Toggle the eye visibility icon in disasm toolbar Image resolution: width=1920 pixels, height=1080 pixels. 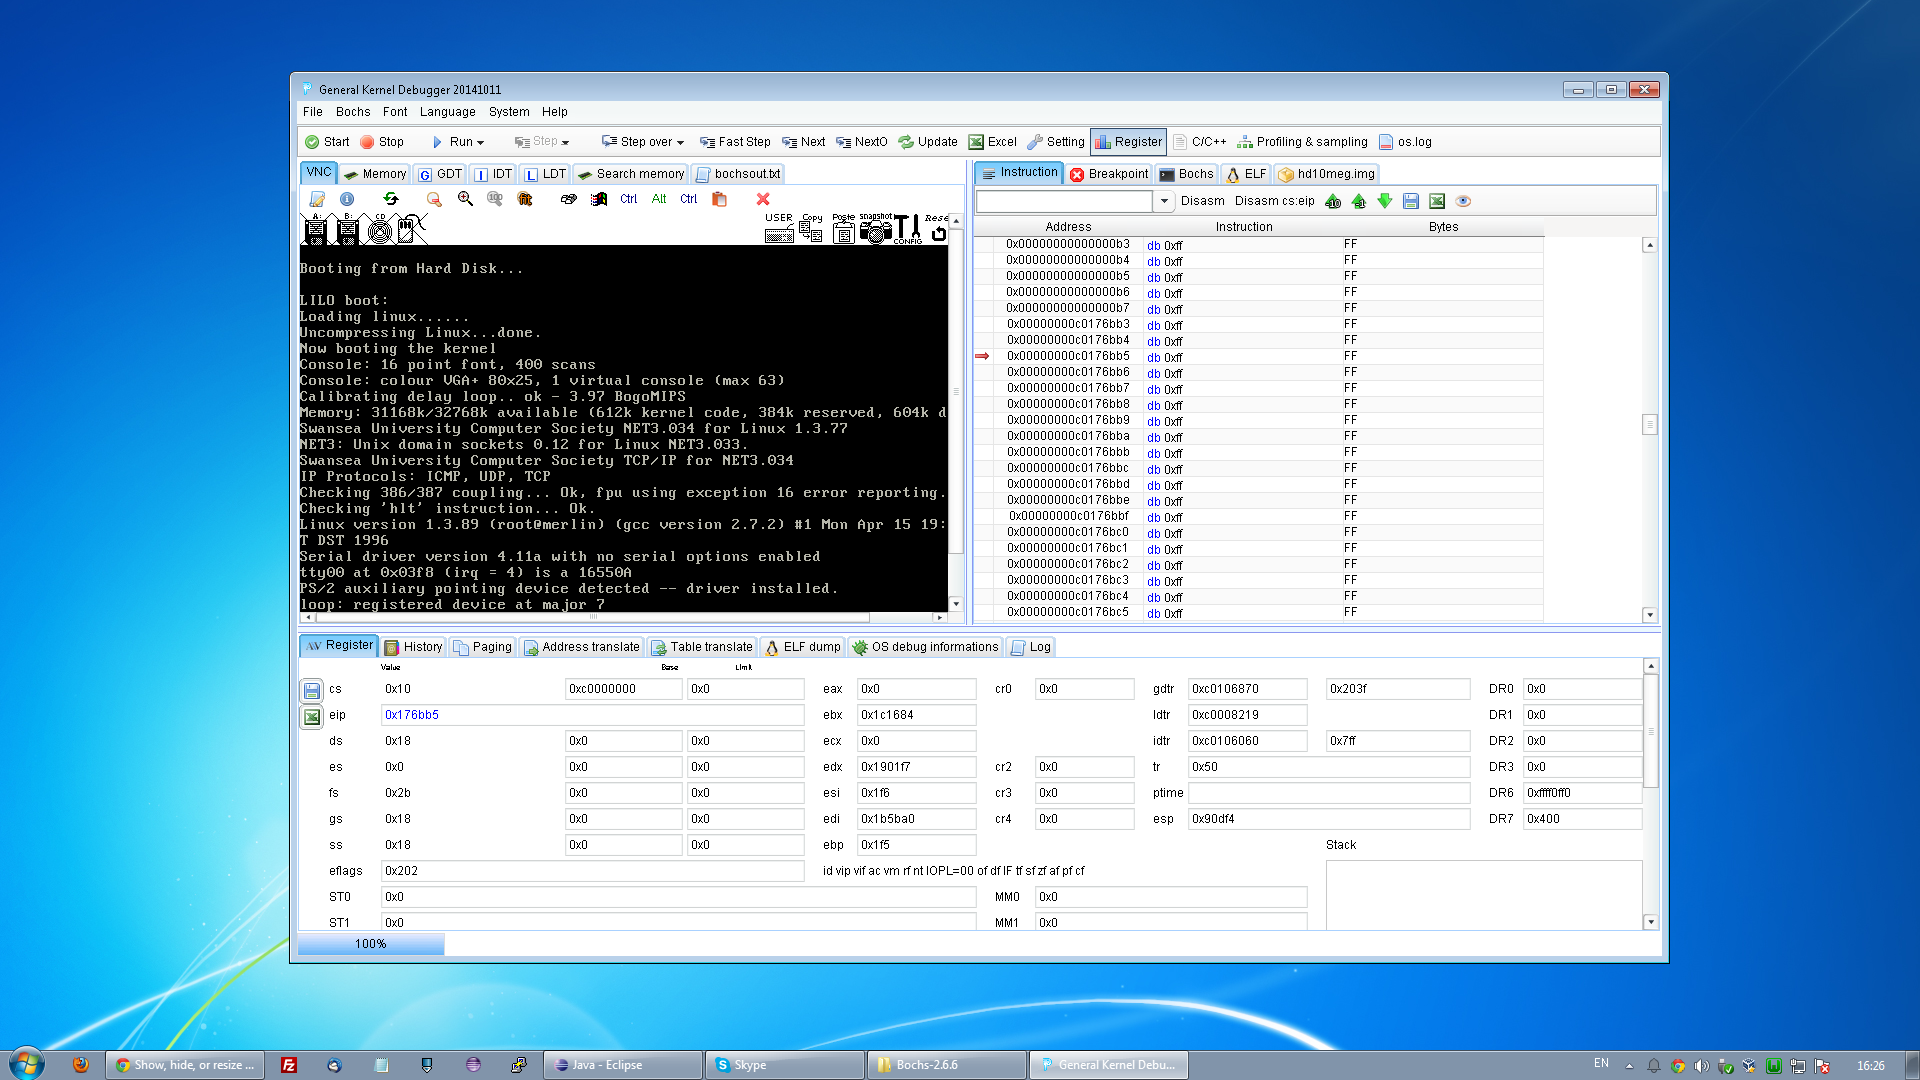click(x=1463, y=201)
